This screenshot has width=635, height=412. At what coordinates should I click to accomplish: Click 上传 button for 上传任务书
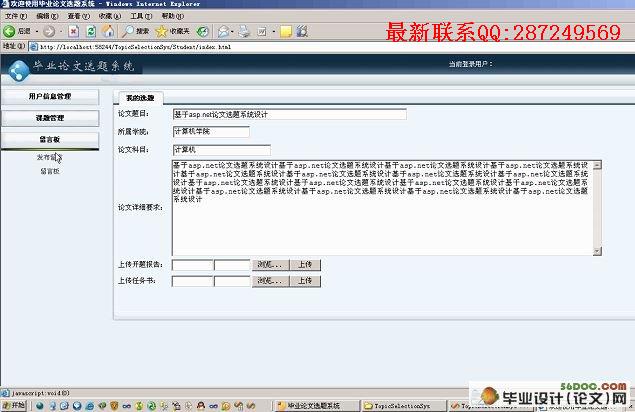[x=305, y=281]
